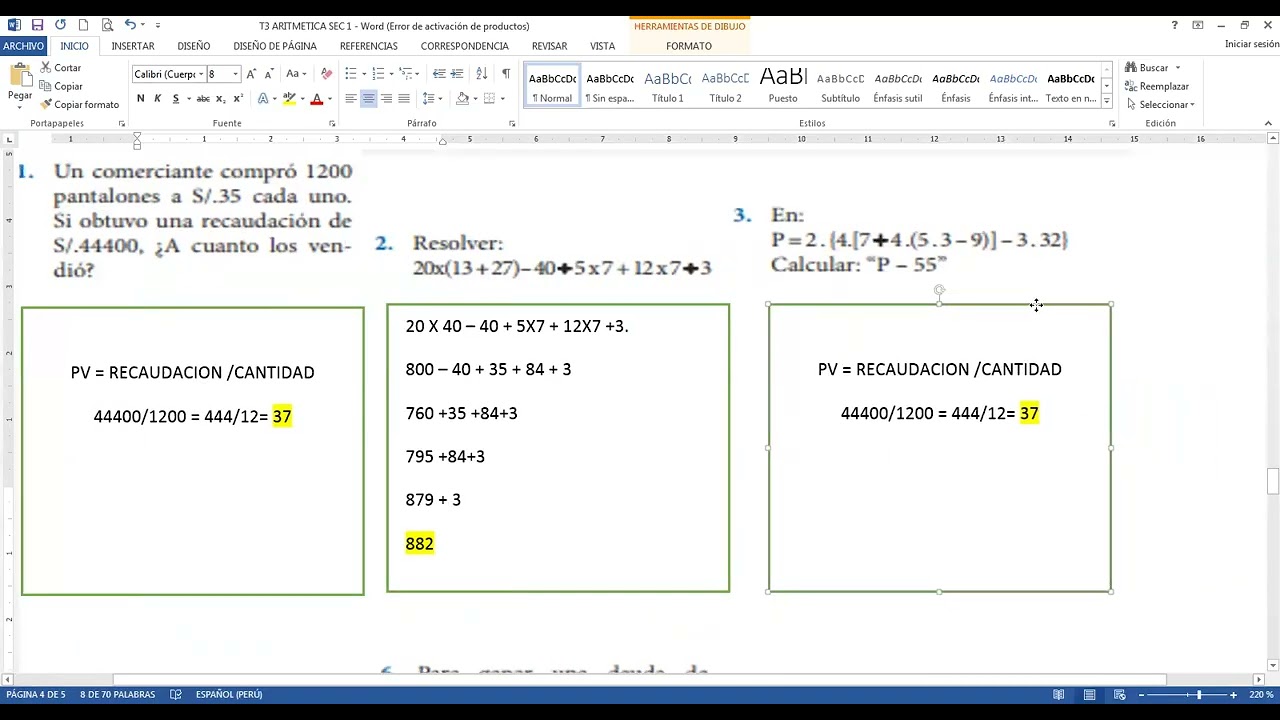
Task: Open the font size dropdown
Action: [x=235, y=74]
